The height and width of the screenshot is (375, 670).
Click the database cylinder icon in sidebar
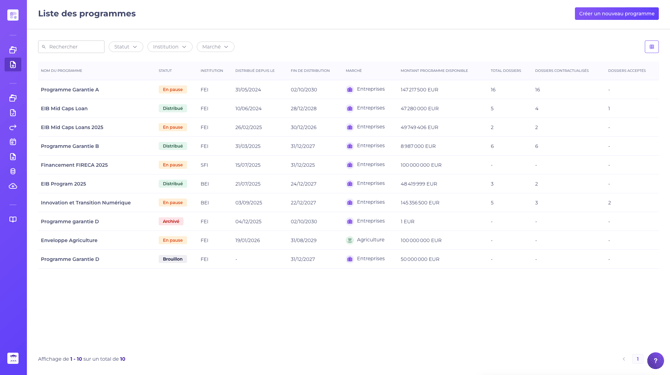13,171
